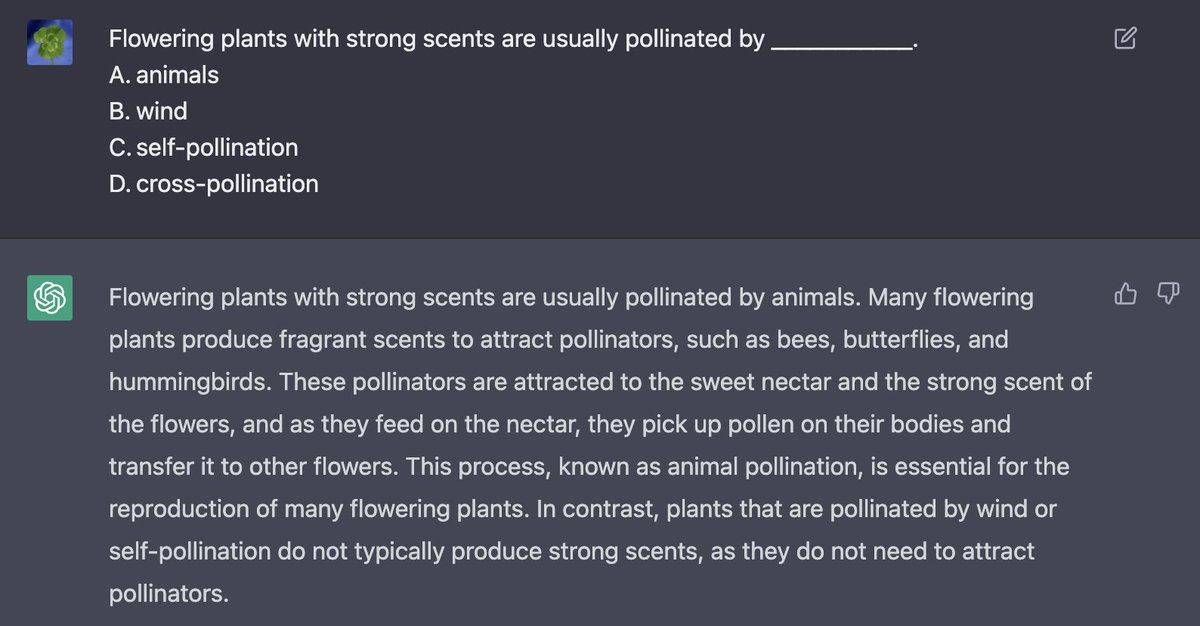Click the edit message pencil icon

point(1125,39)
